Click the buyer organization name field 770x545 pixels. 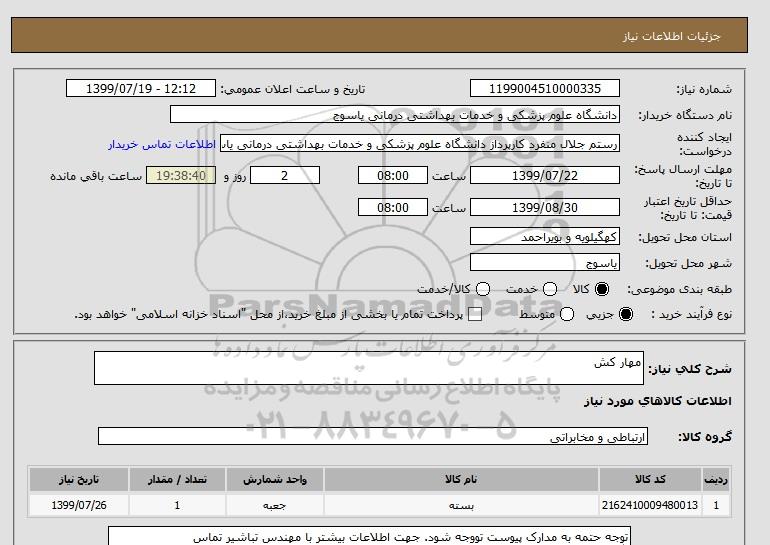coord(395,114)
